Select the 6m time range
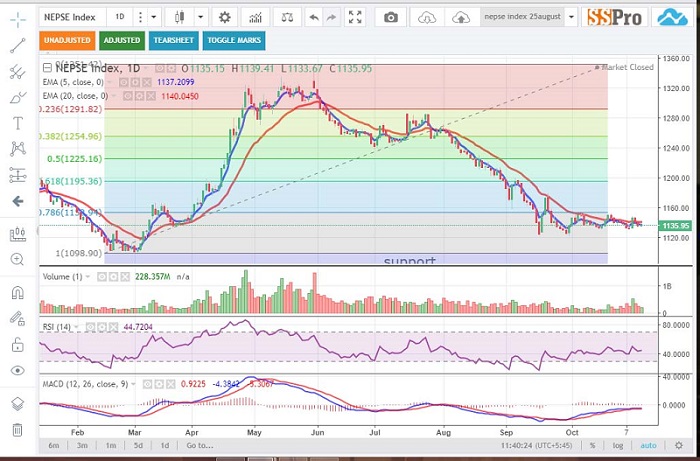Viewport: 700px width, 461px height. (54, 445)
